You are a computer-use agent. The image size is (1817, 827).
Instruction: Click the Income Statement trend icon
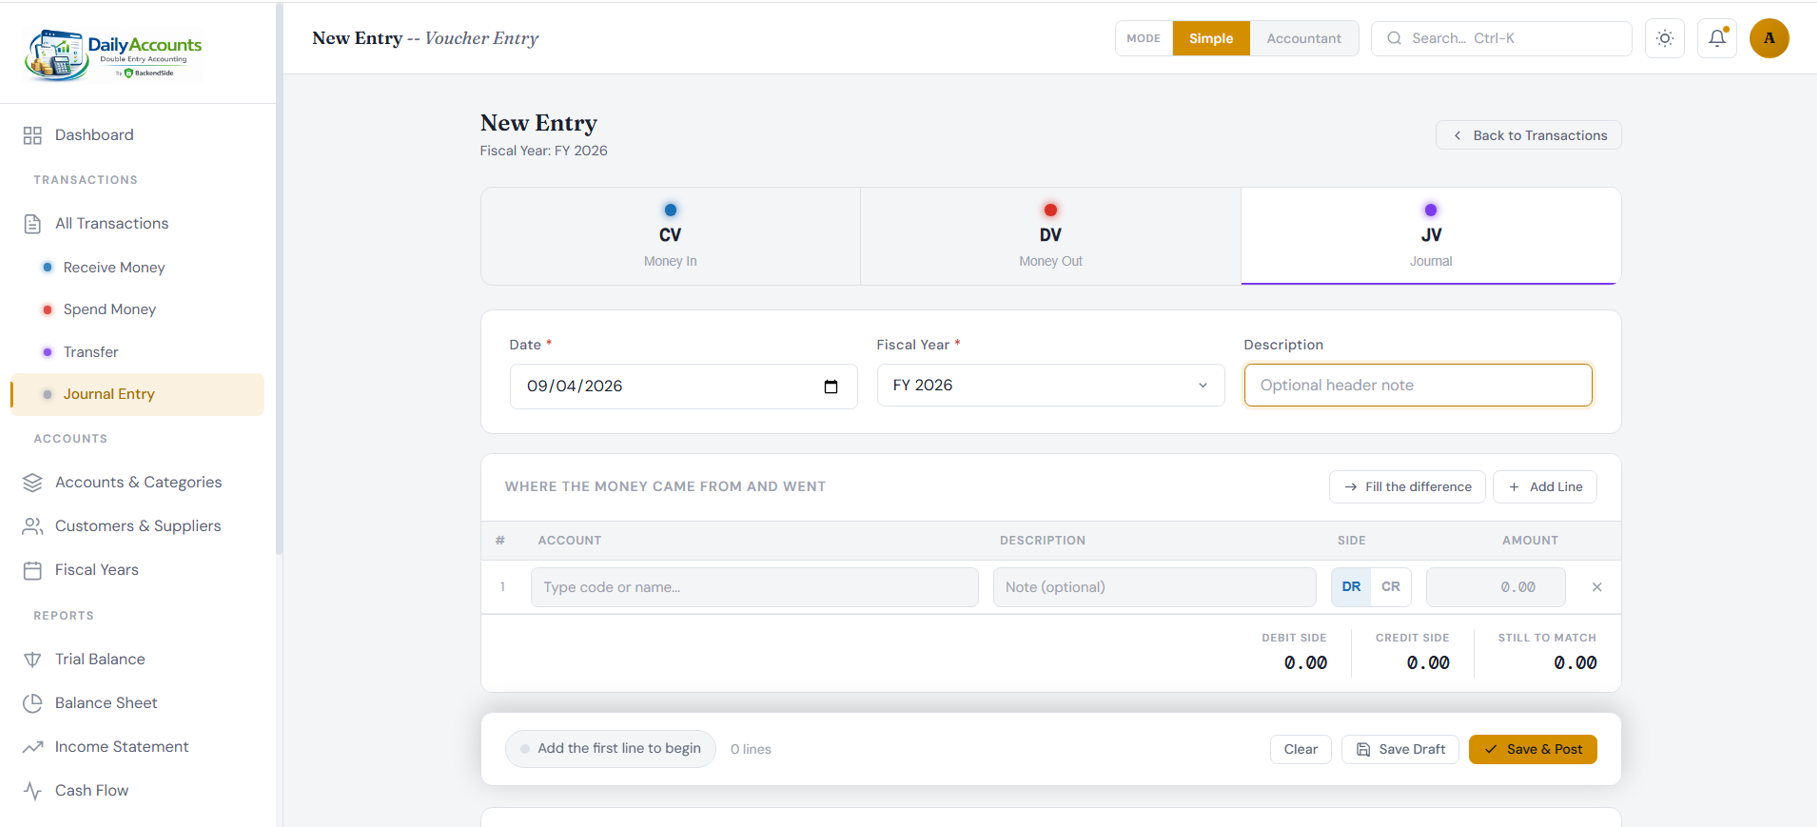(32, 747)
